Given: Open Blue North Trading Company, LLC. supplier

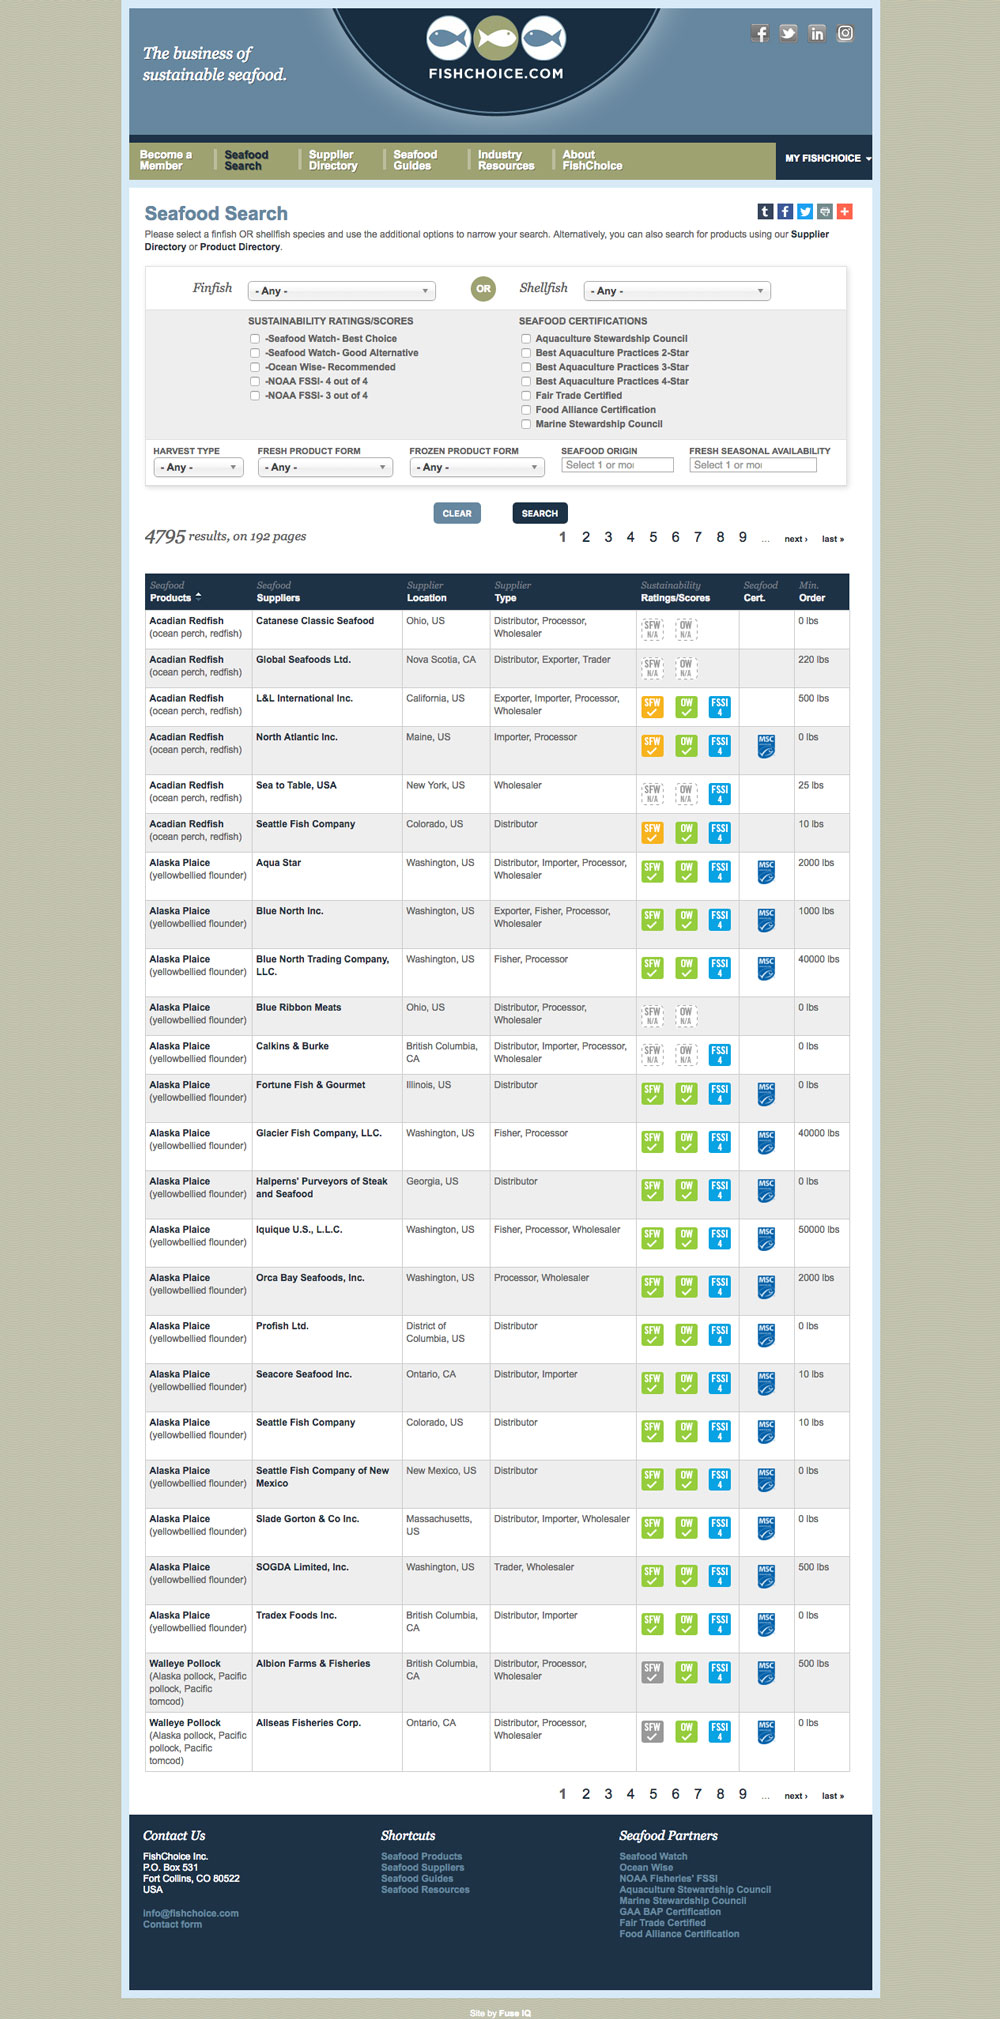Looking at the screenshot, I should coord(322,965).
